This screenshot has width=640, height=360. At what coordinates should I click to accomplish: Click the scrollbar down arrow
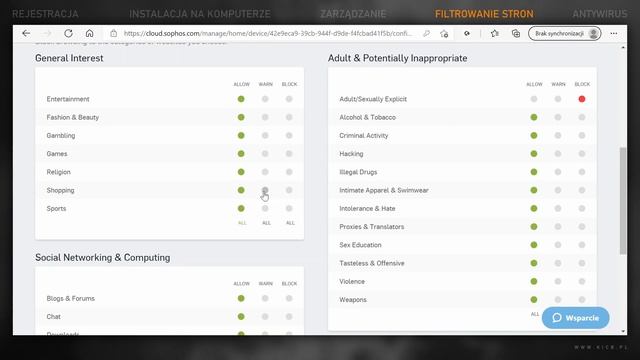click(623, 331)
